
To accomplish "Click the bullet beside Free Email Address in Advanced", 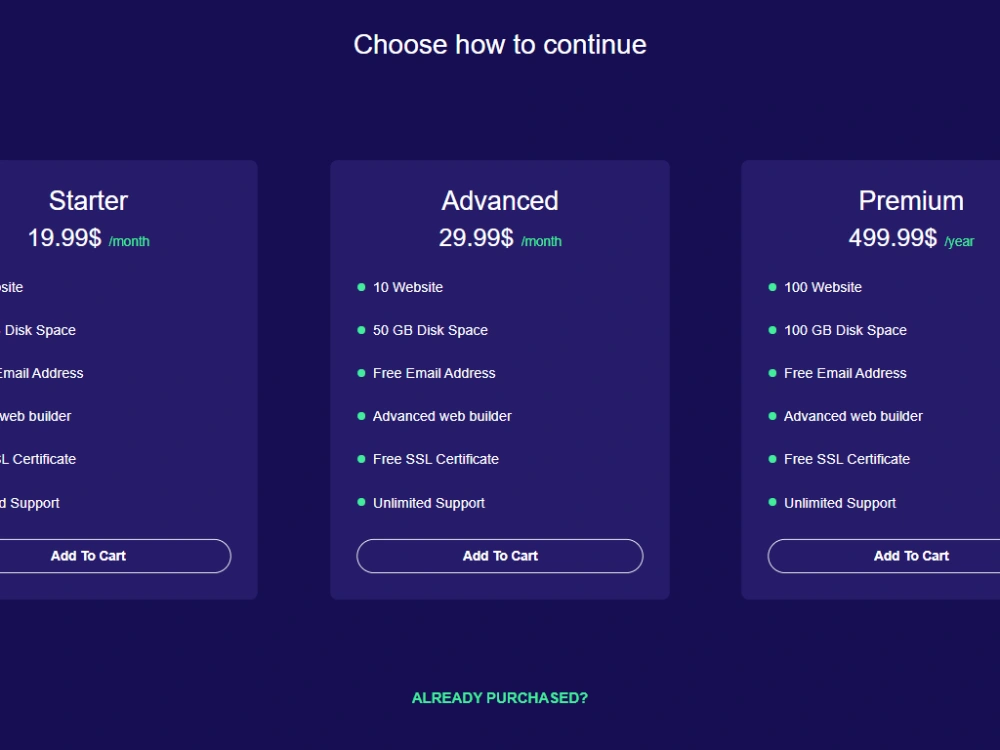I will (x=359, y=373).
